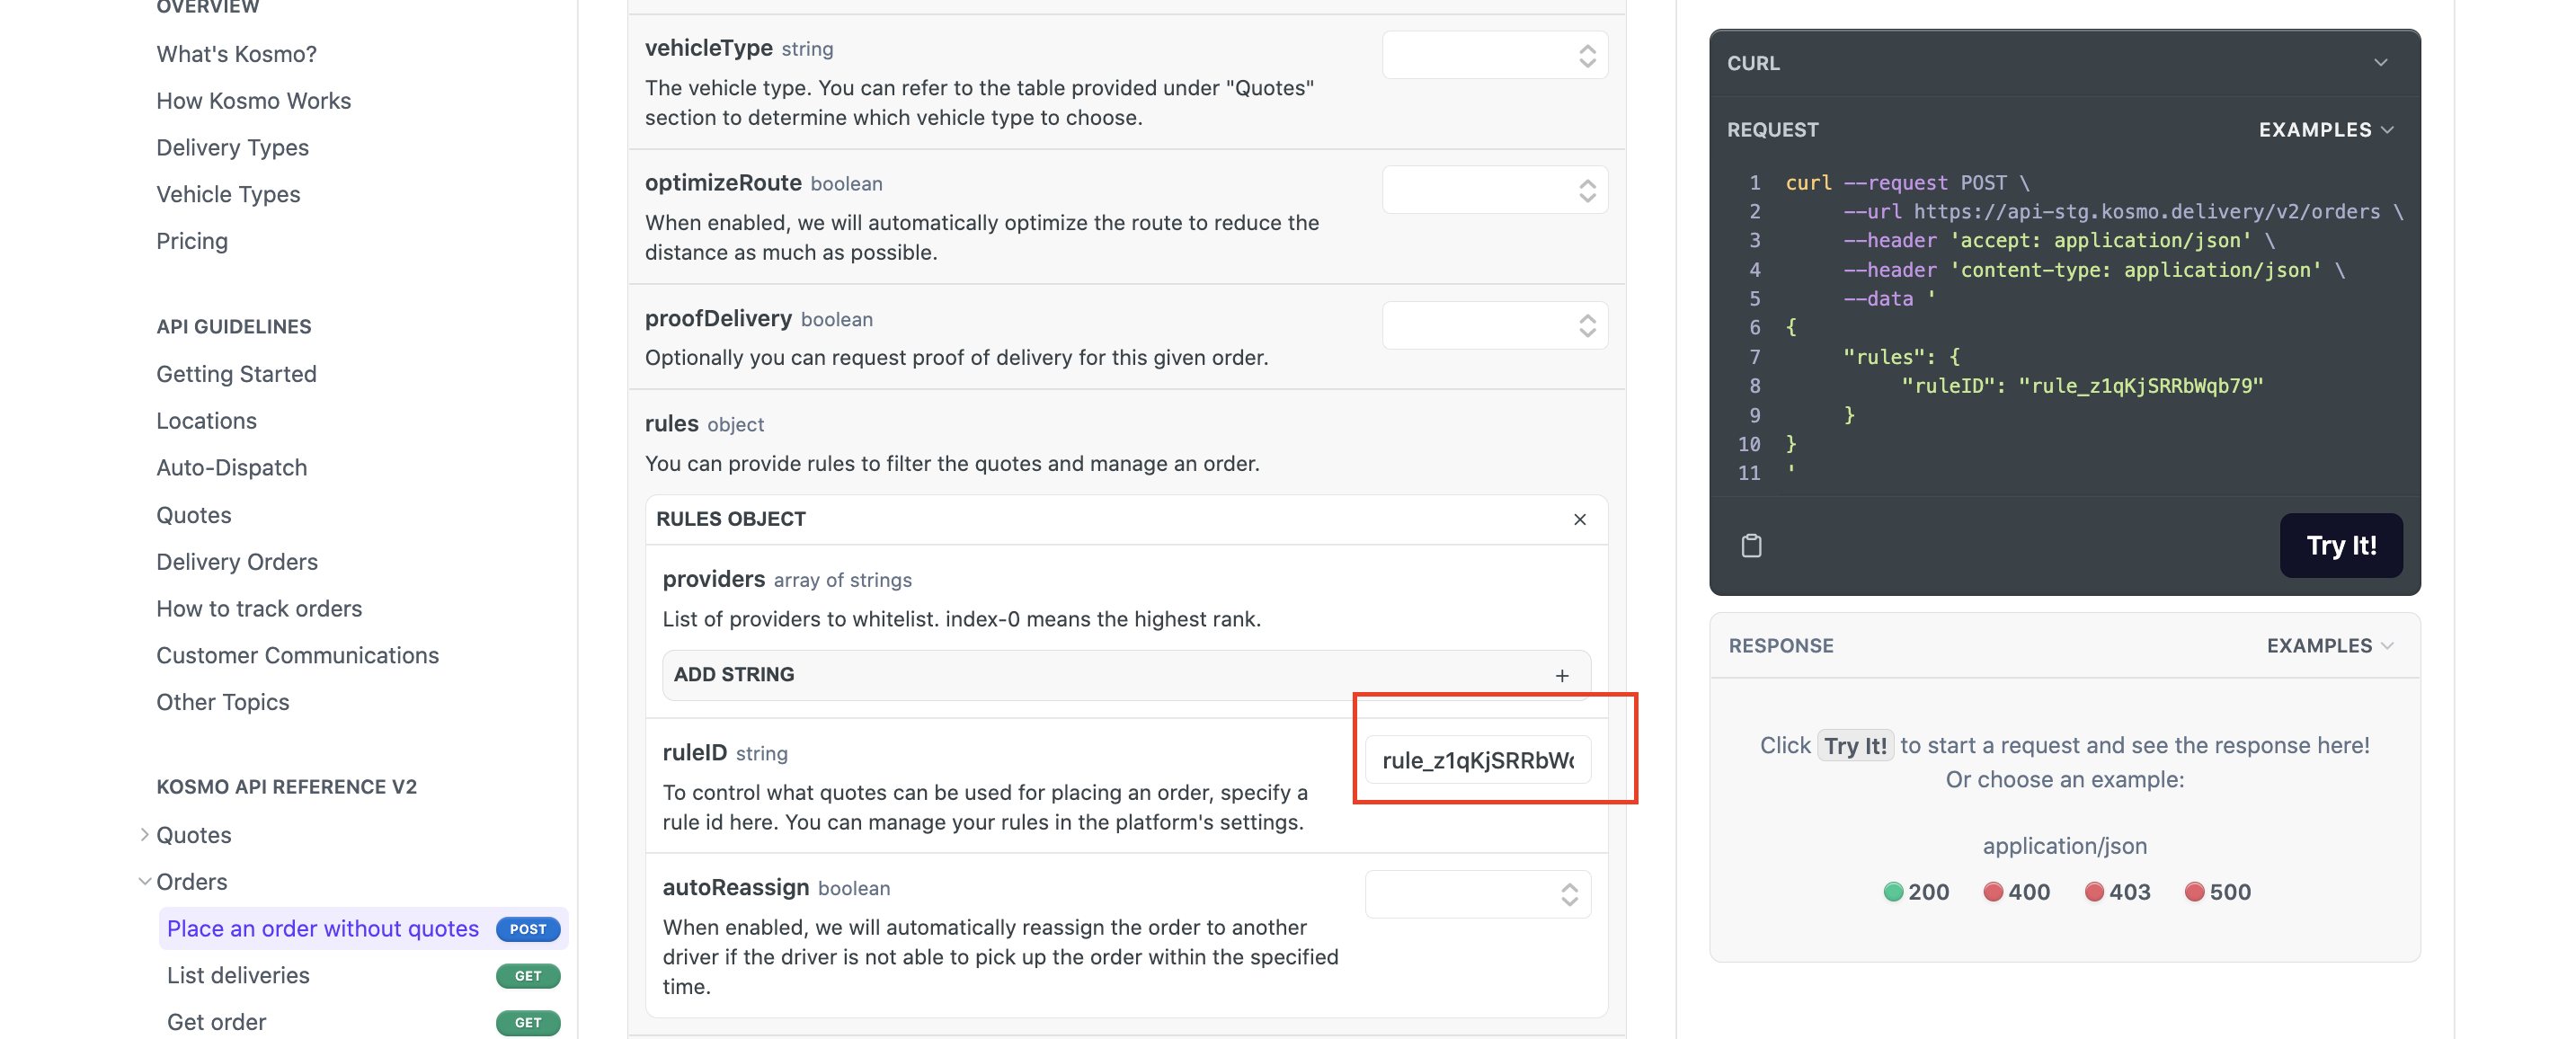Open the Request Examples dropdown

pyautogui.click(x=2325, y=130)
